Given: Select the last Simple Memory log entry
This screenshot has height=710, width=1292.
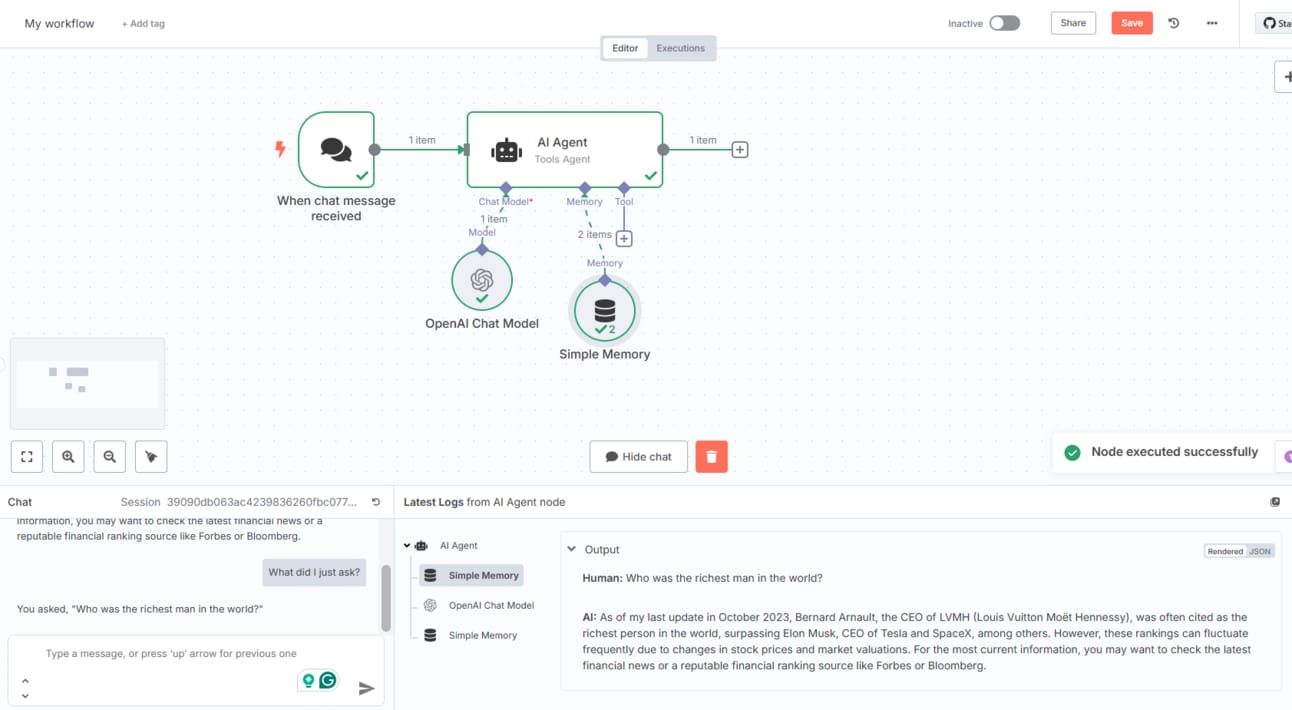Looking at the screenshot, I should 469,635.
